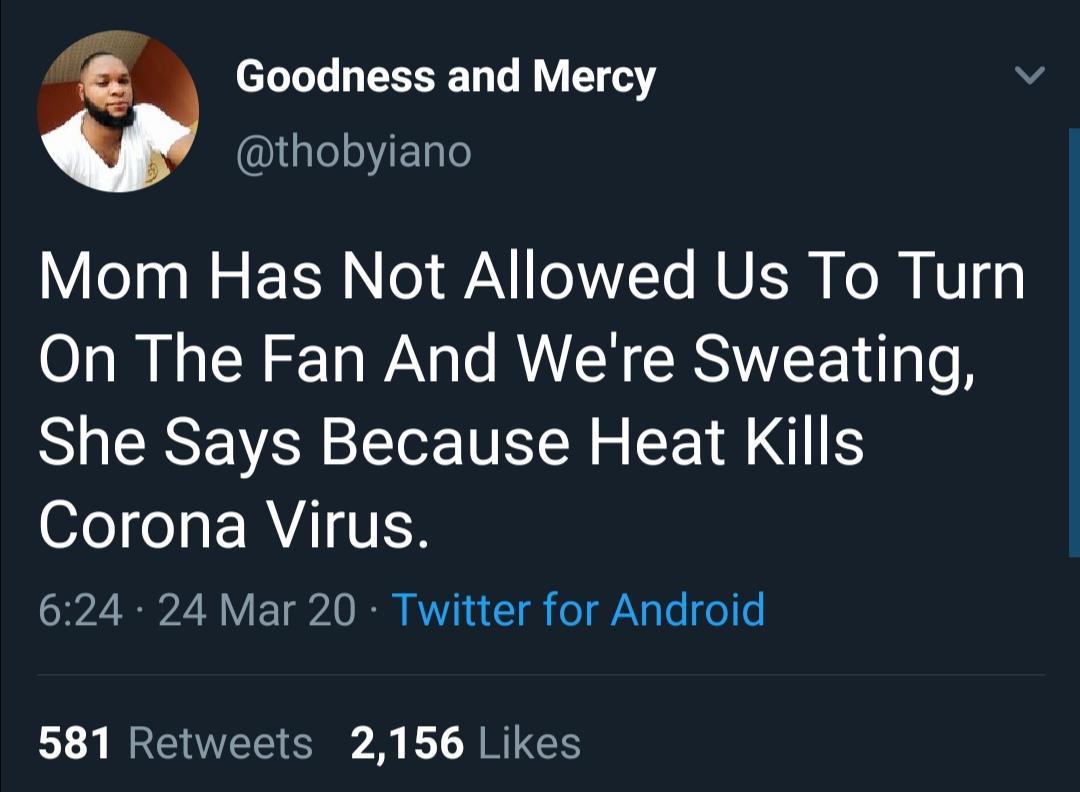Click the number 581 retweet count
The width and height of the screenshot is (1080, 792).
[75, 743]
